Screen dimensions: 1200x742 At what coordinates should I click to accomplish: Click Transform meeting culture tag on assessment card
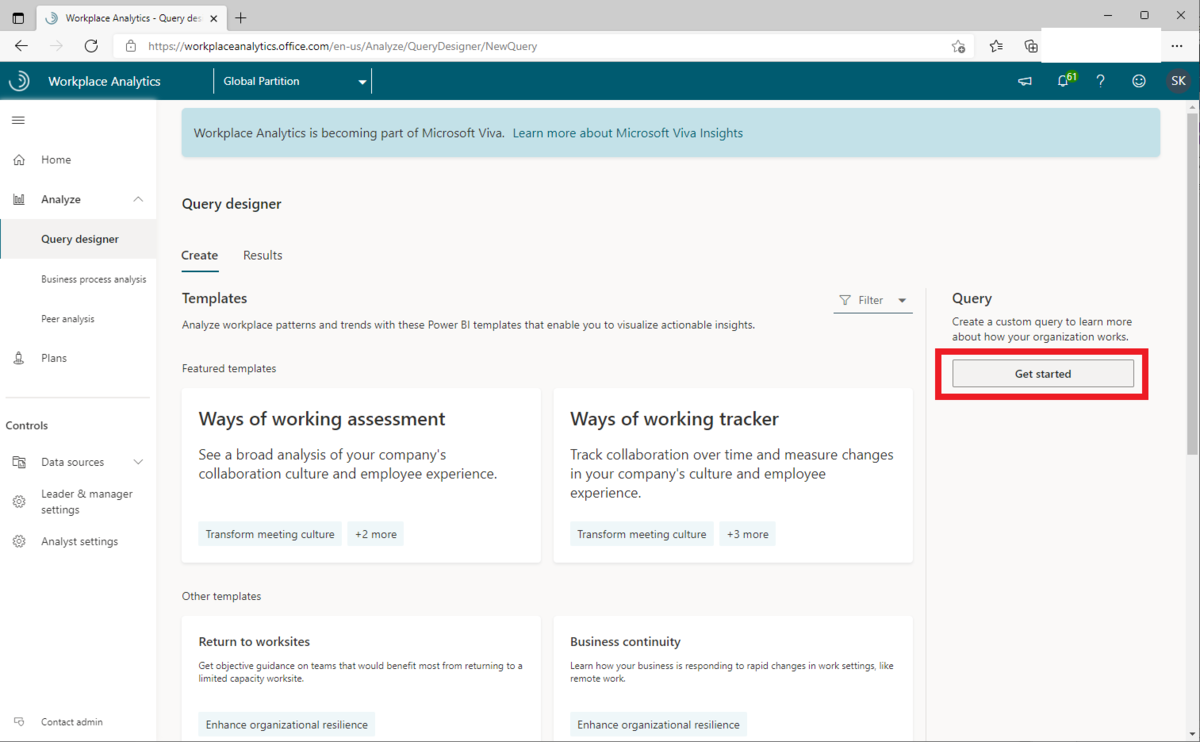click(270, 534)
